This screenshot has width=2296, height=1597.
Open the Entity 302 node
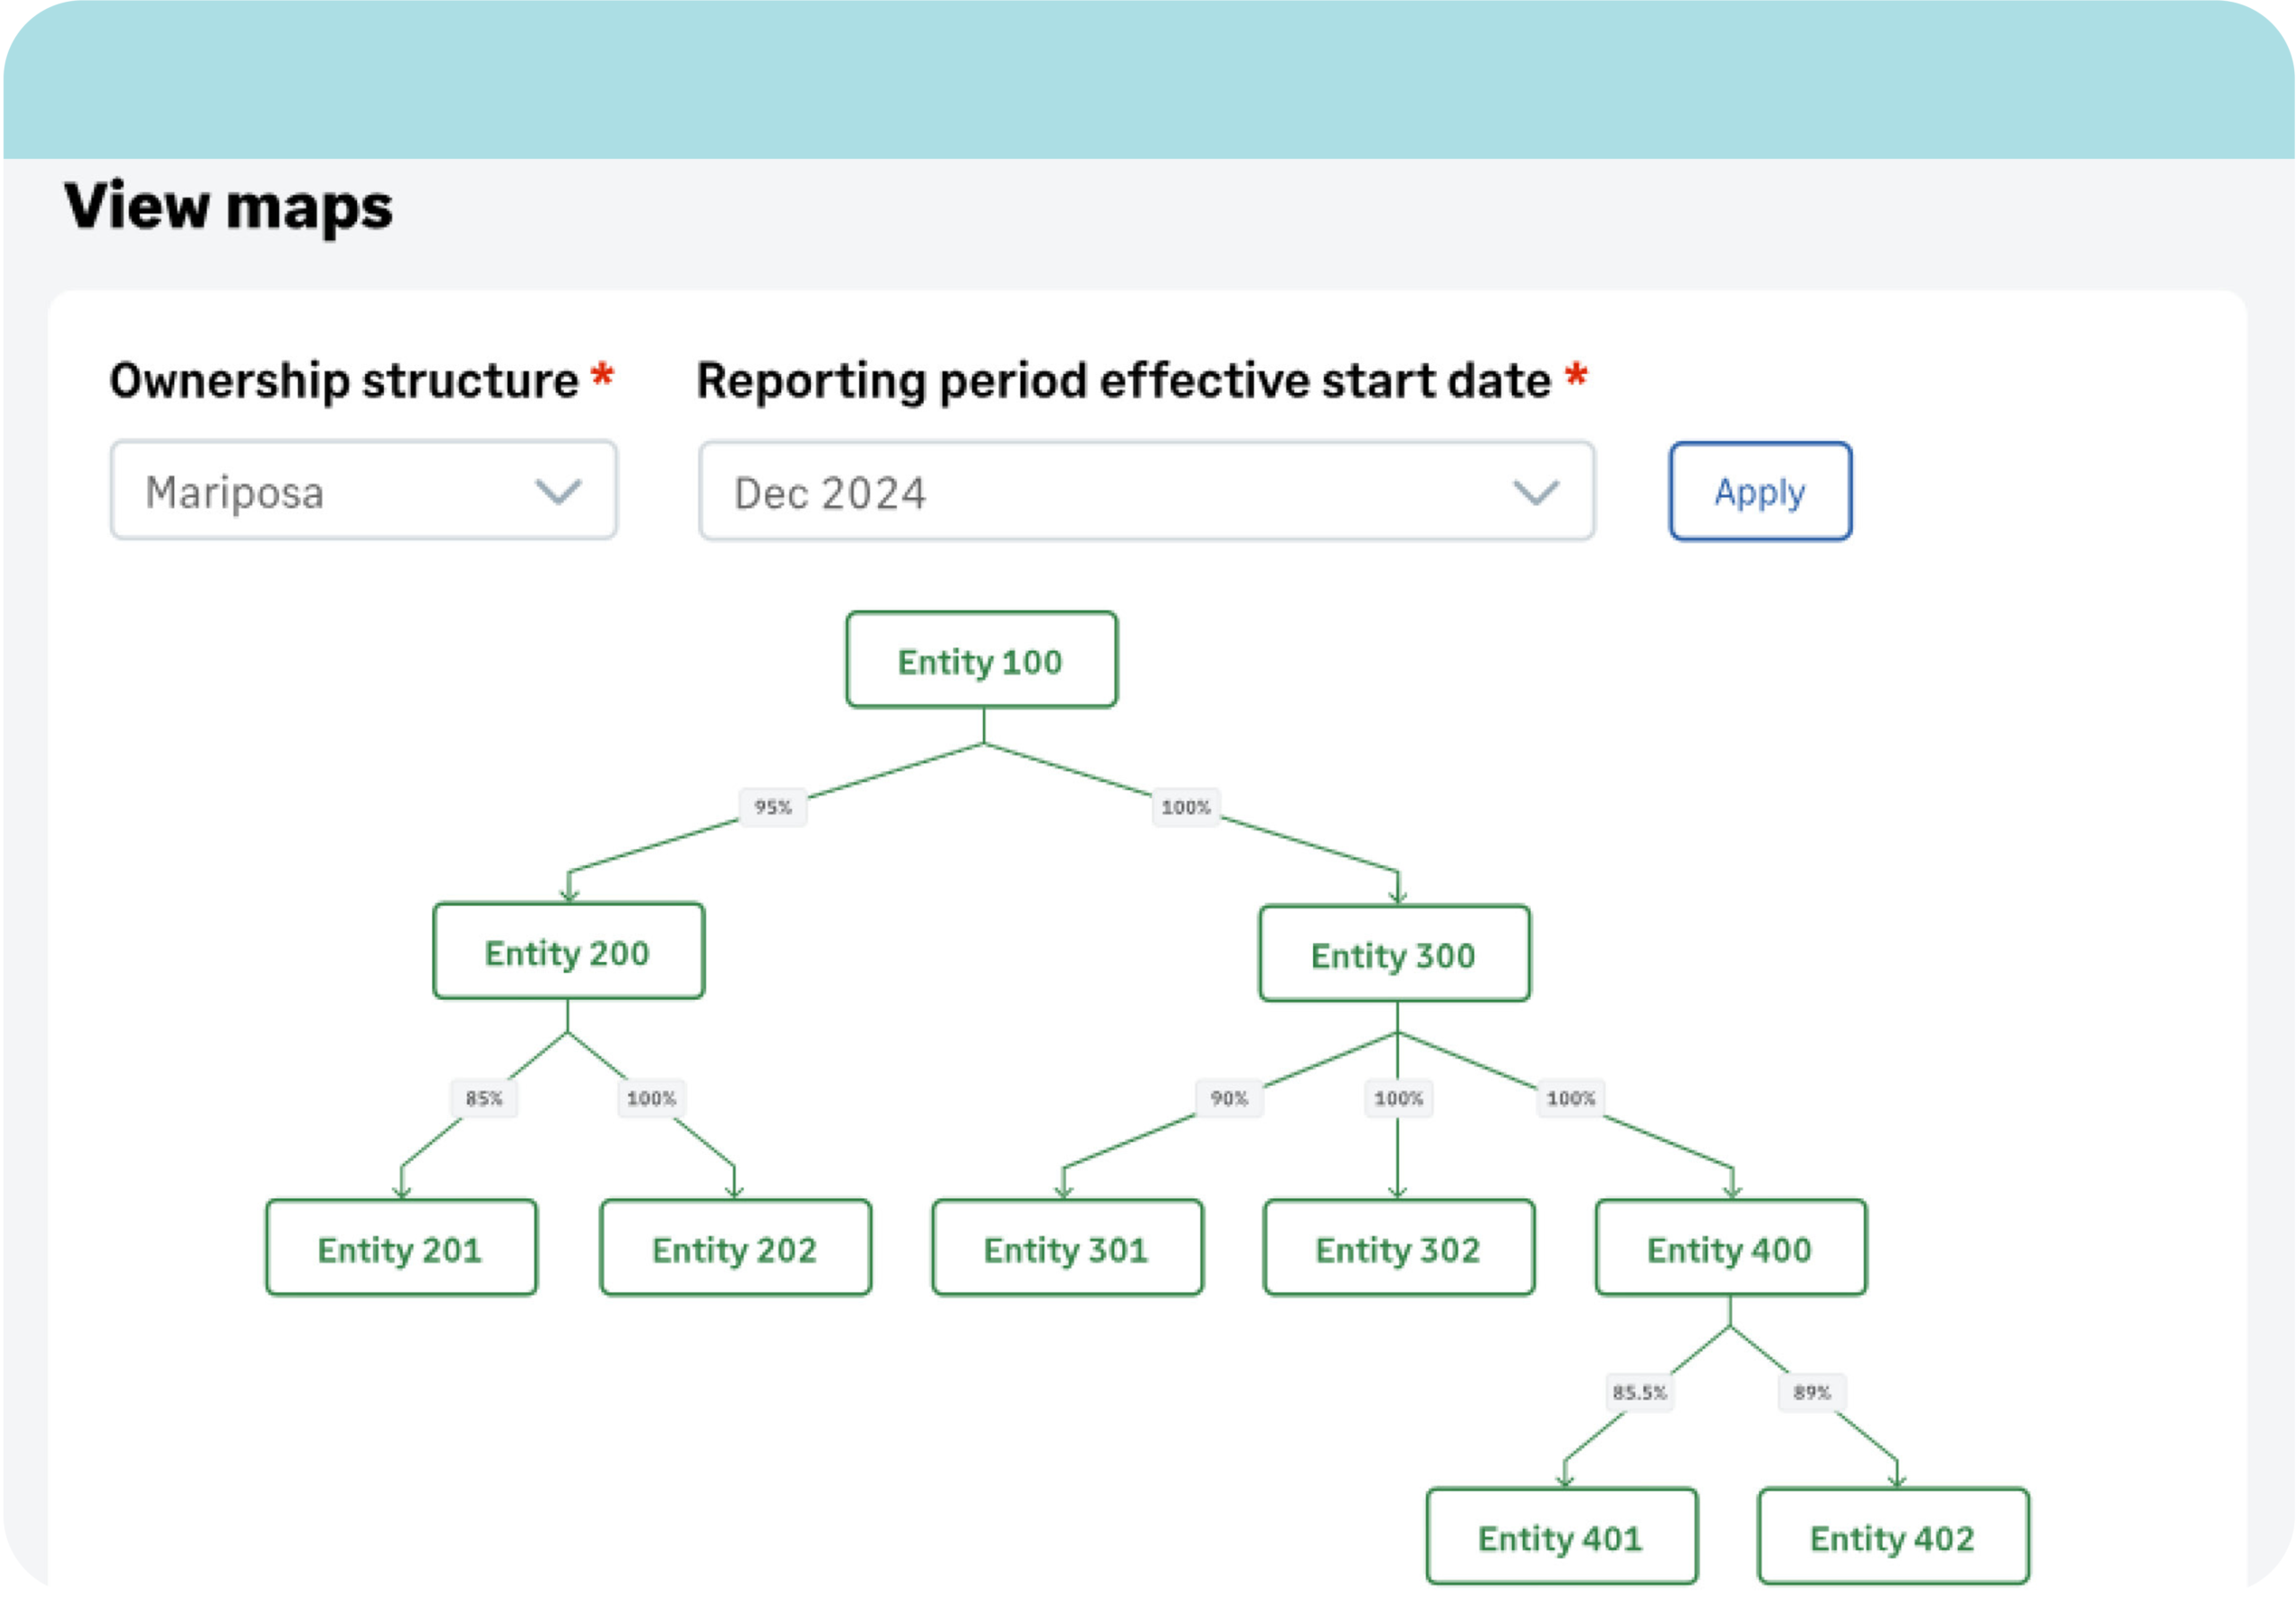tap(1398, 1248)
